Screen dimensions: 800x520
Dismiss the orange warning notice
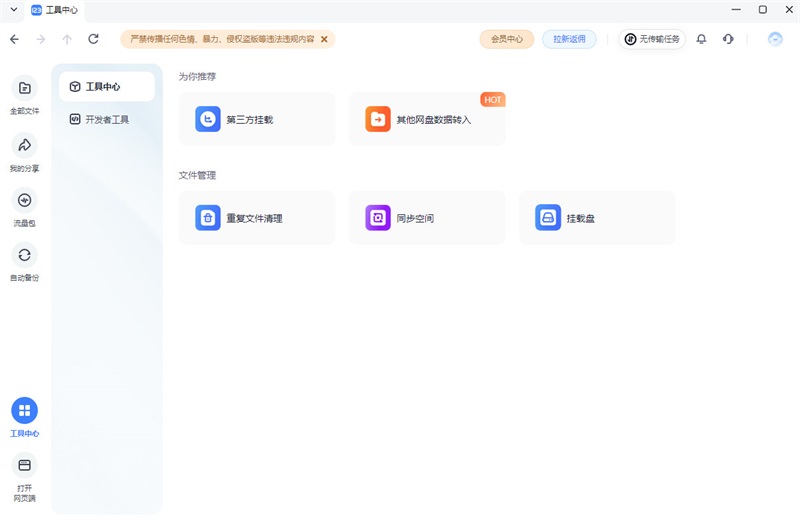(x=324, y=39)
